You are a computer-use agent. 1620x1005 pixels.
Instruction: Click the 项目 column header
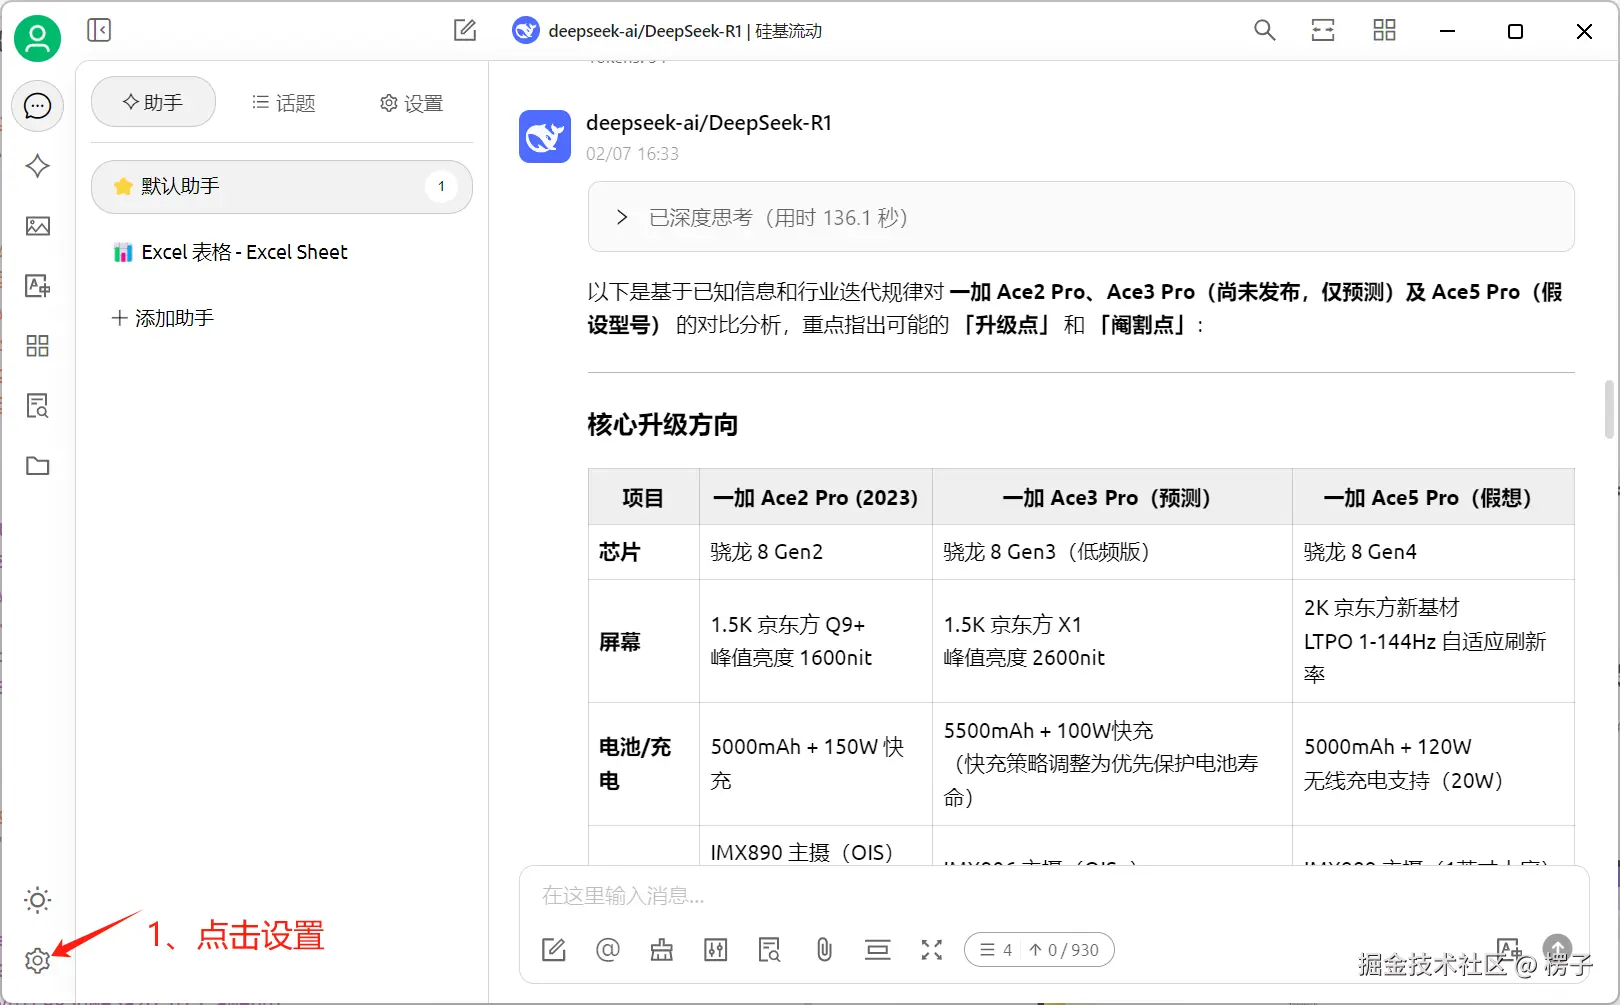[x=643, y=498]
